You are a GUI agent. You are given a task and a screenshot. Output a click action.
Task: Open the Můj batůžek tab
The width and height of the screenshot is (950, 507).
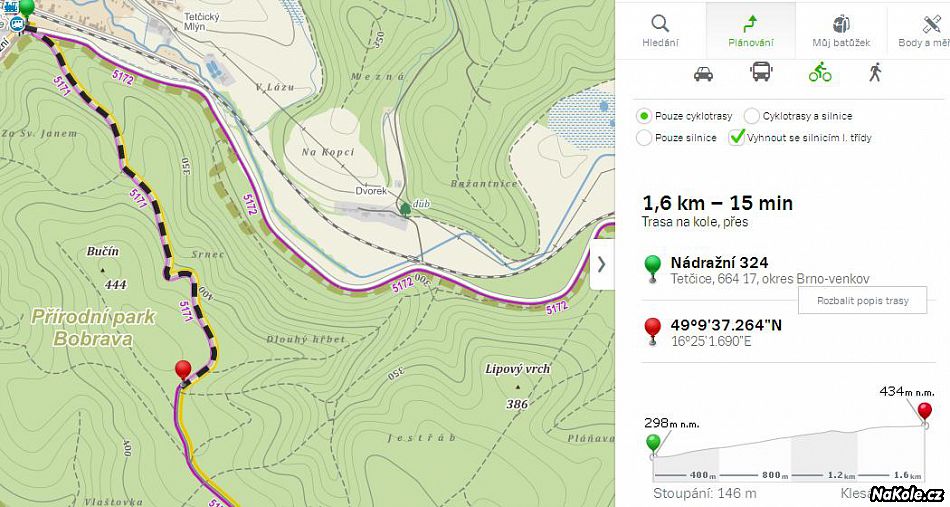point(841,31)
